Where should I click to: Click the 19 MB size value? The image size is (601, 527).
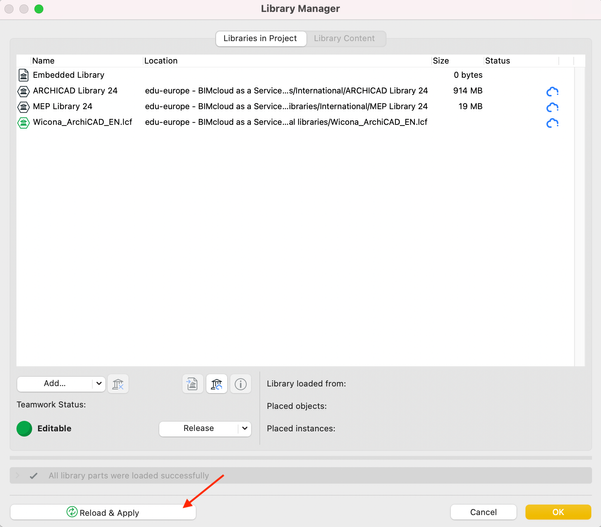(x=471, y=106)
